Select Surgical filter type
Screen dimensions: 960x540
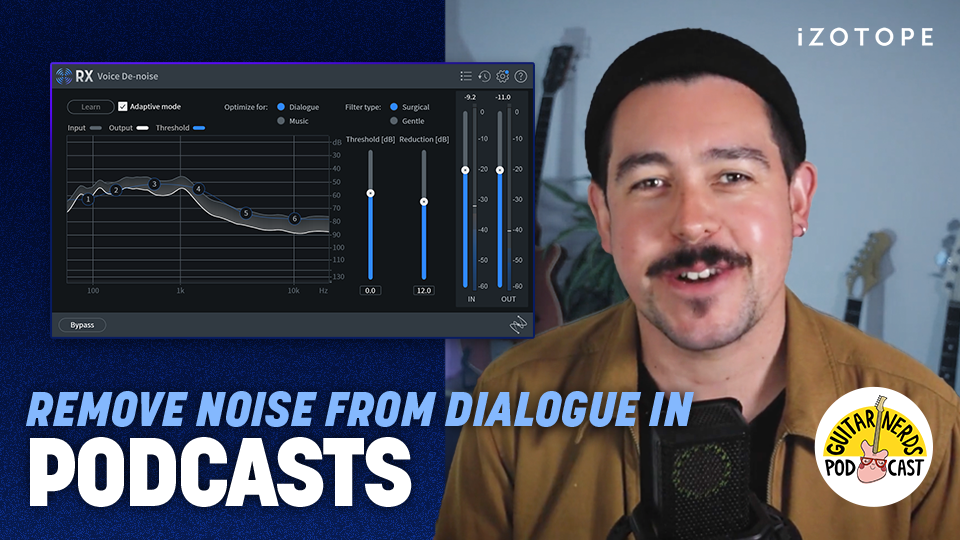(x=394, y=107)
